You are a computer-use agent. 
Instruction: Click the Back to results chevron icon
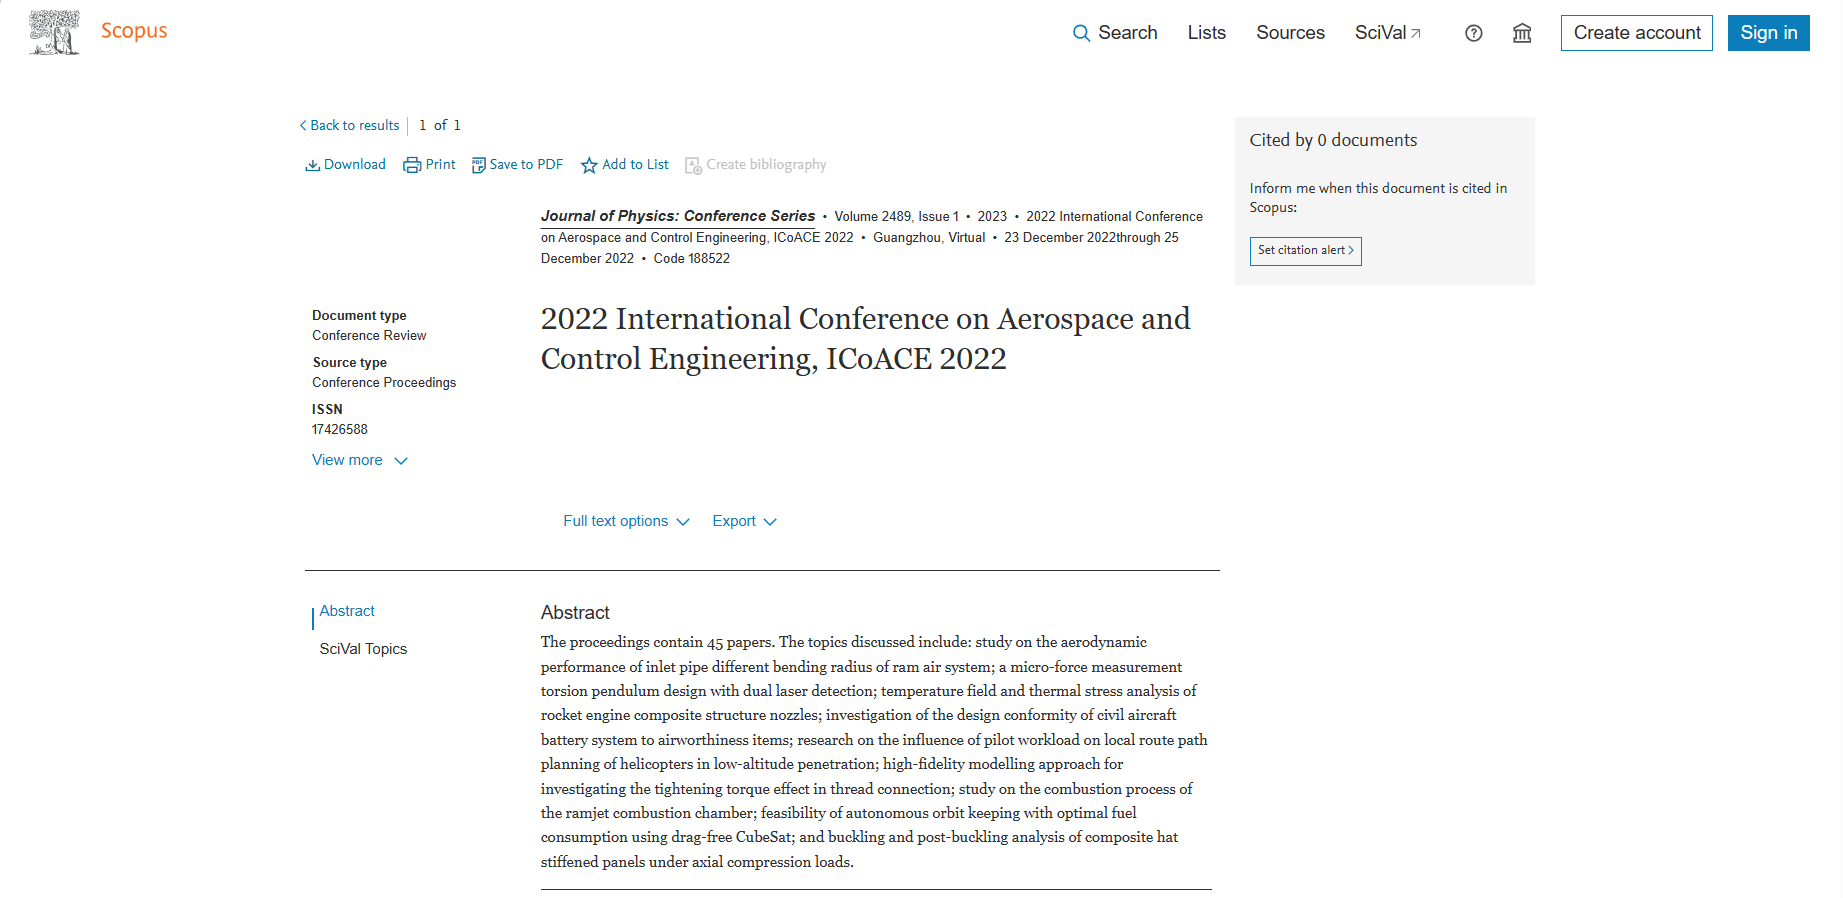(303, 125)
